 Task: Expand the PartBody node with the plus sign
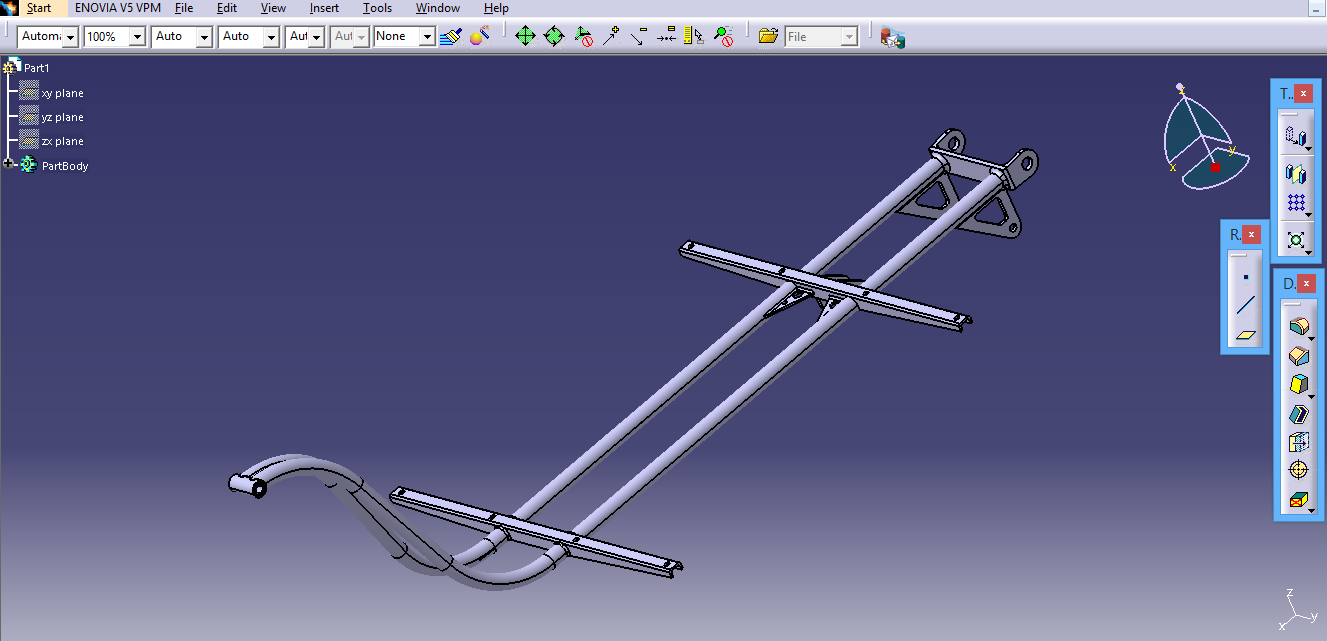[x=8, y=164]
